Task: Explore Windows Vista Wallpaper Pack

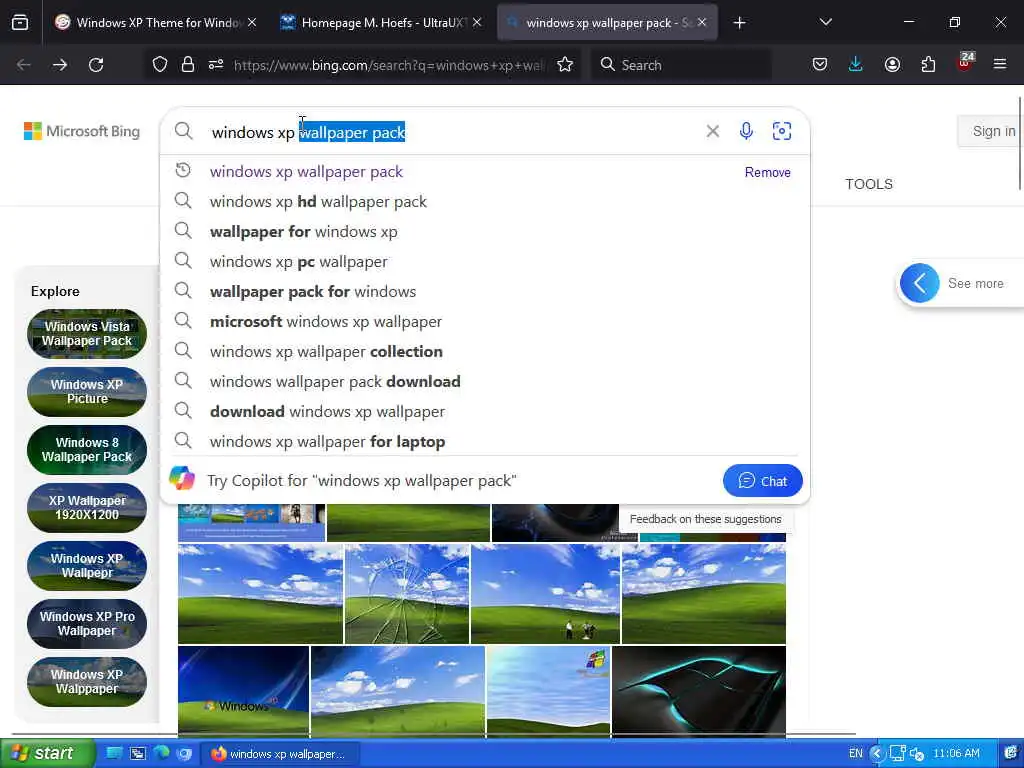Action: (87, 334)
